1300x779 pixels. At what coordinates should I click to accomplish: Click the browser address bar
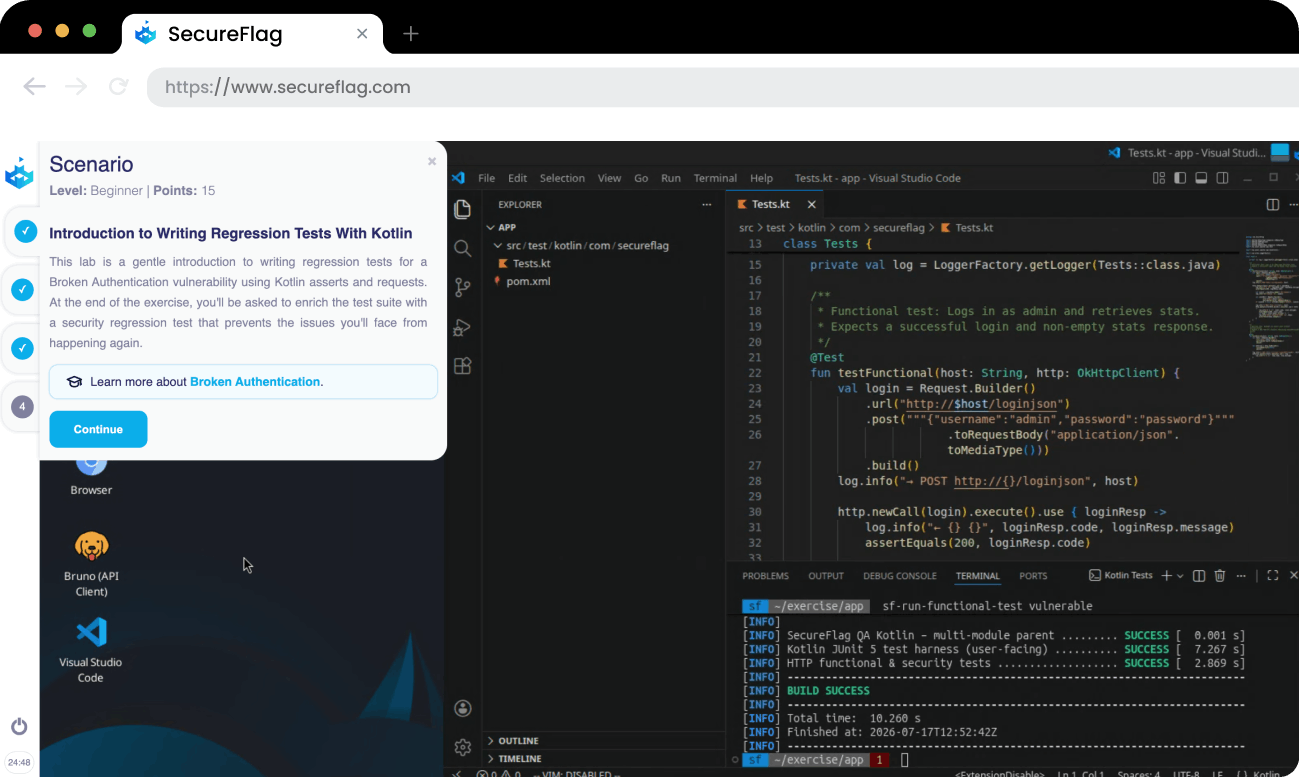click(x=722, y=87)
